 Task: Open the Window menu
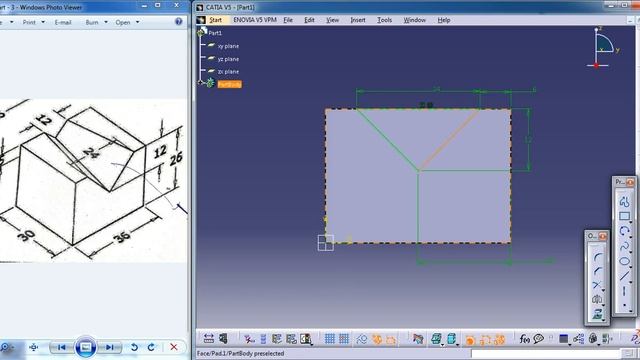(x=414, y=20)
